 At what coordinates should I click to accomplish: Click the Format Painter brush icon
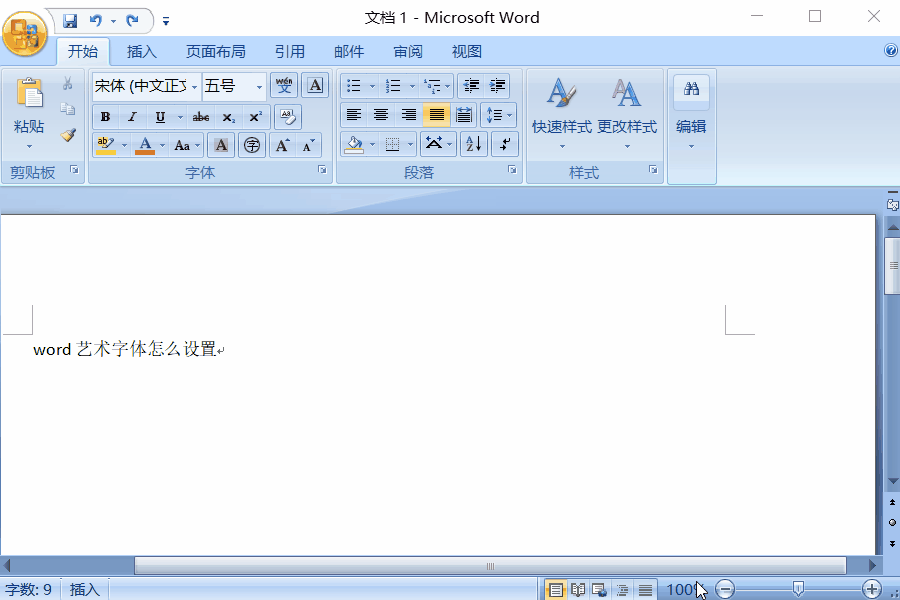(x=68, y=134)
